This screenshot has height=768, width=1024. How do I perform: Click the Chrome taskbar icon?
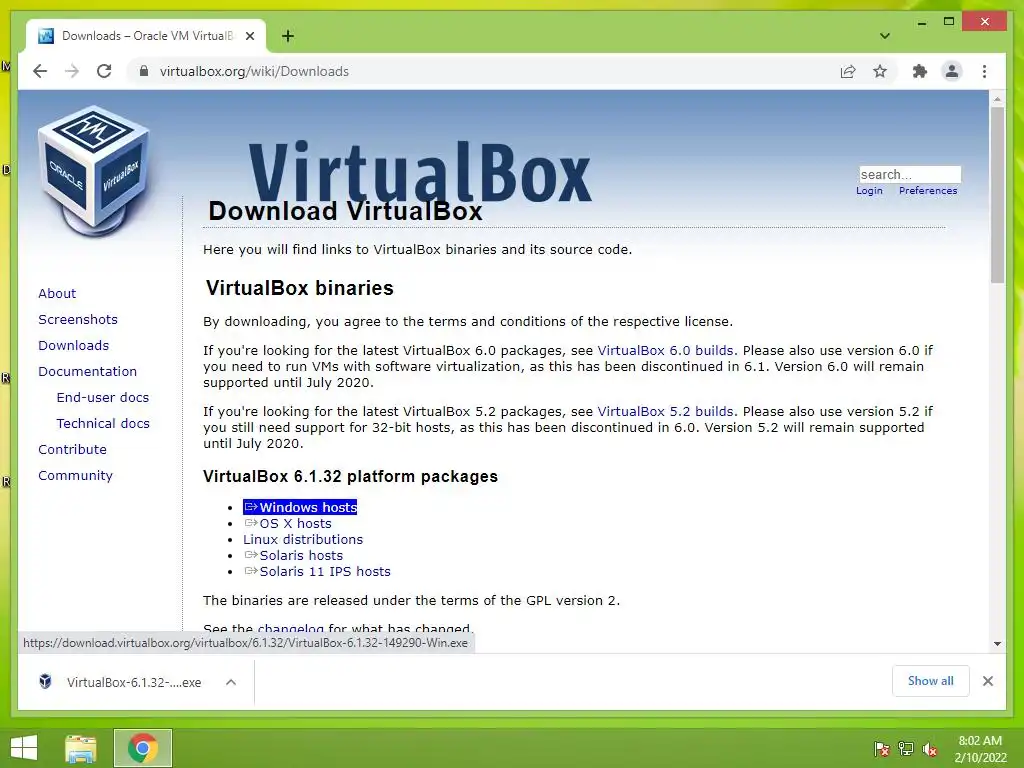[x=143, y=748]
